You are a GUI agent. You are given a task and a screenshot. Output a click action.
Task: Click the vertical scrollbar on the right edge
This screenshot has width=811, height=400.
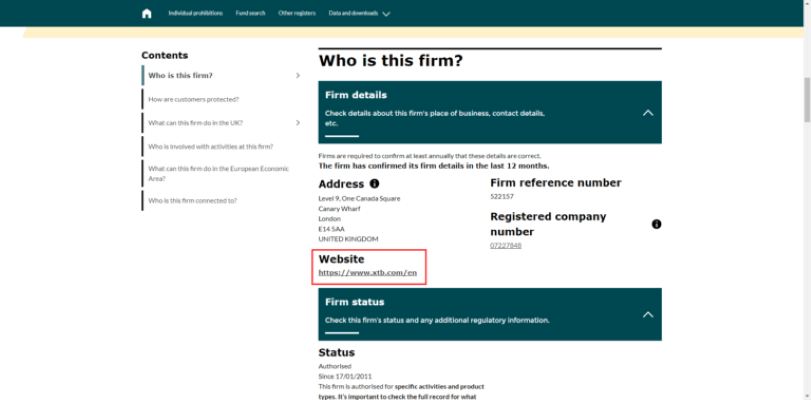point(805,100)
